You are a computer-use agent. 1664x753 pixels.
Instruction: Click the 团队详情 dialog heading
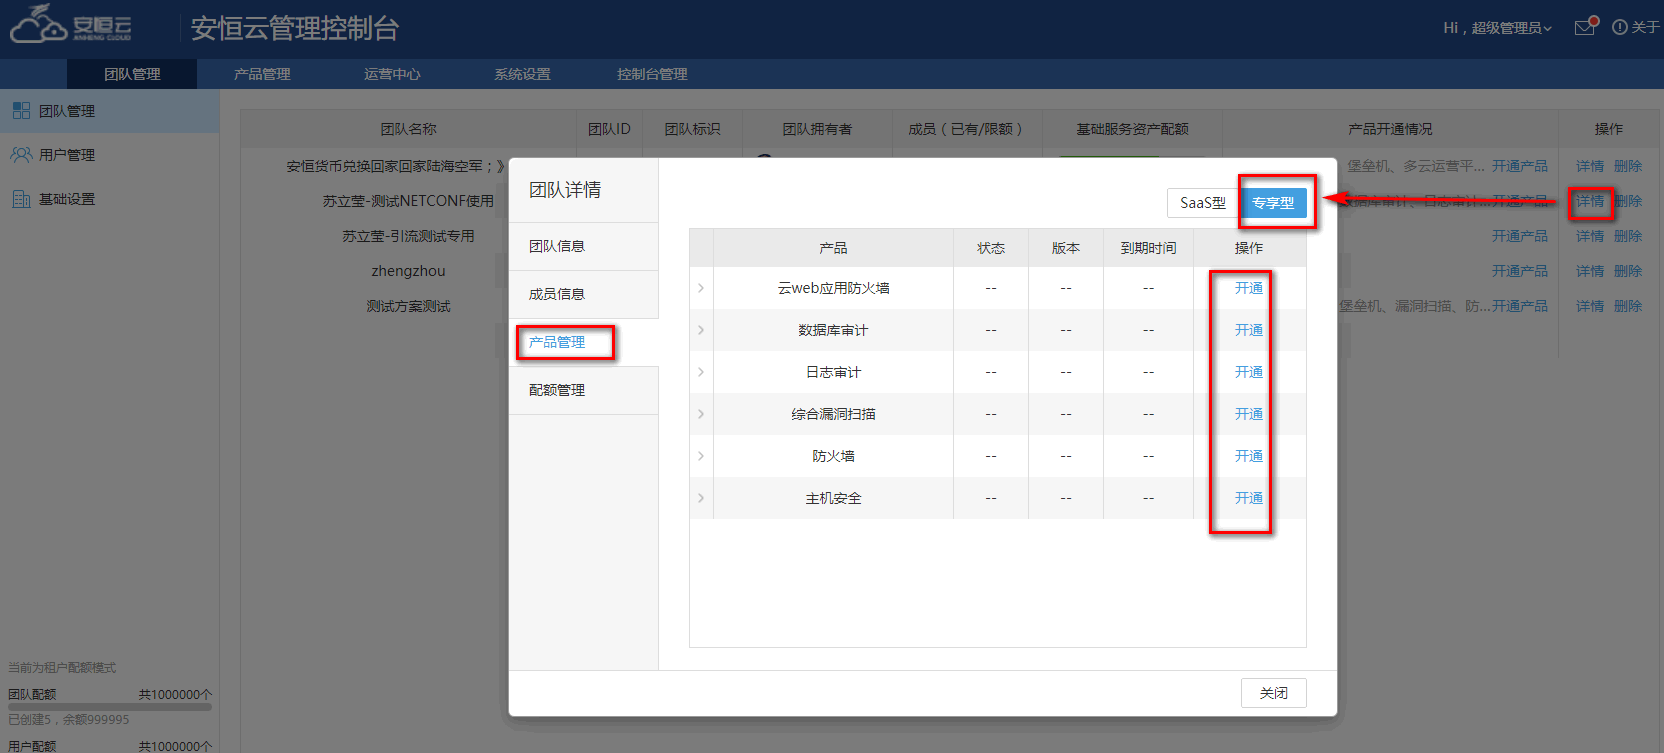565,190
